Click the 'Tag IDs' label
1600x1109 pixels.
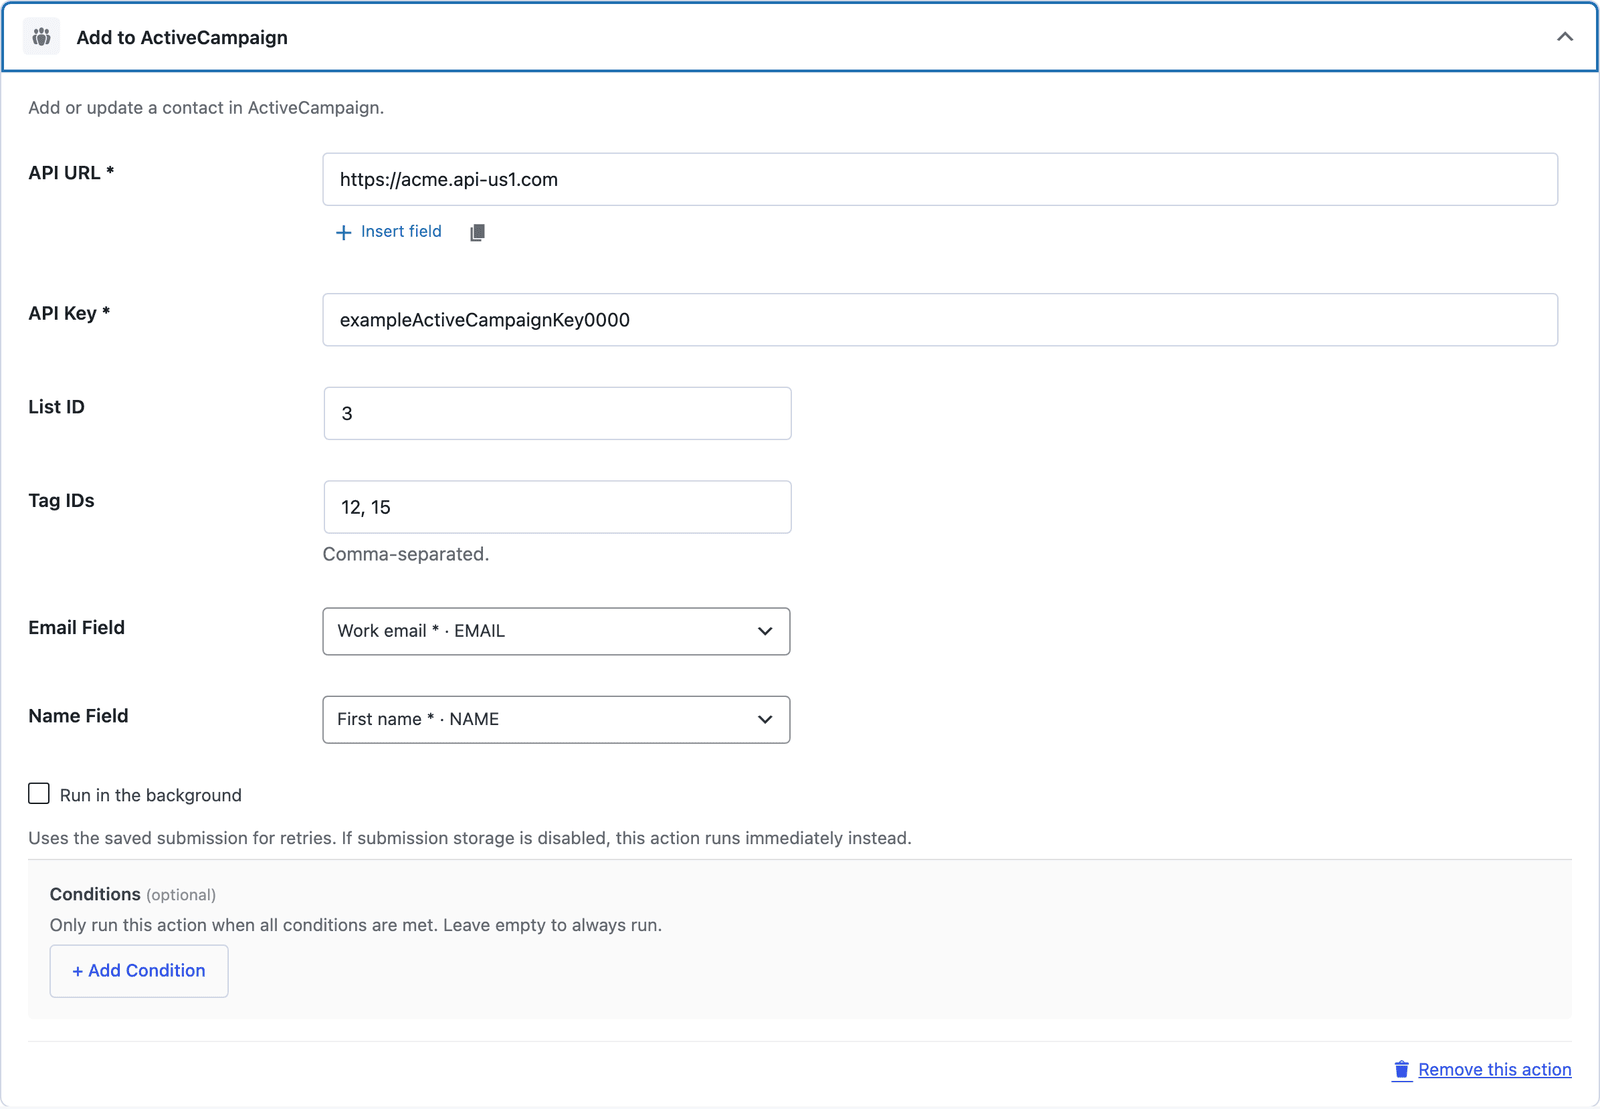(61, 500)
